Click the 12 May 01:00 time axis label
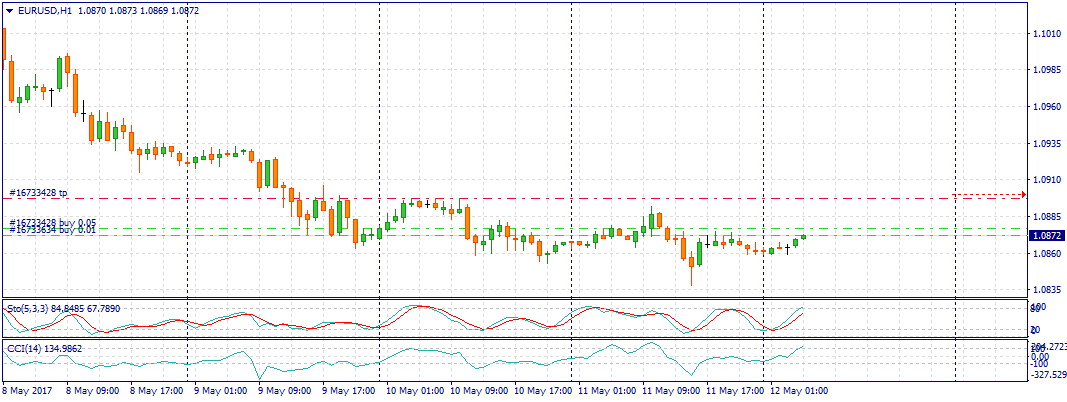The image size is (1067, 402). (x=800, y=391)
